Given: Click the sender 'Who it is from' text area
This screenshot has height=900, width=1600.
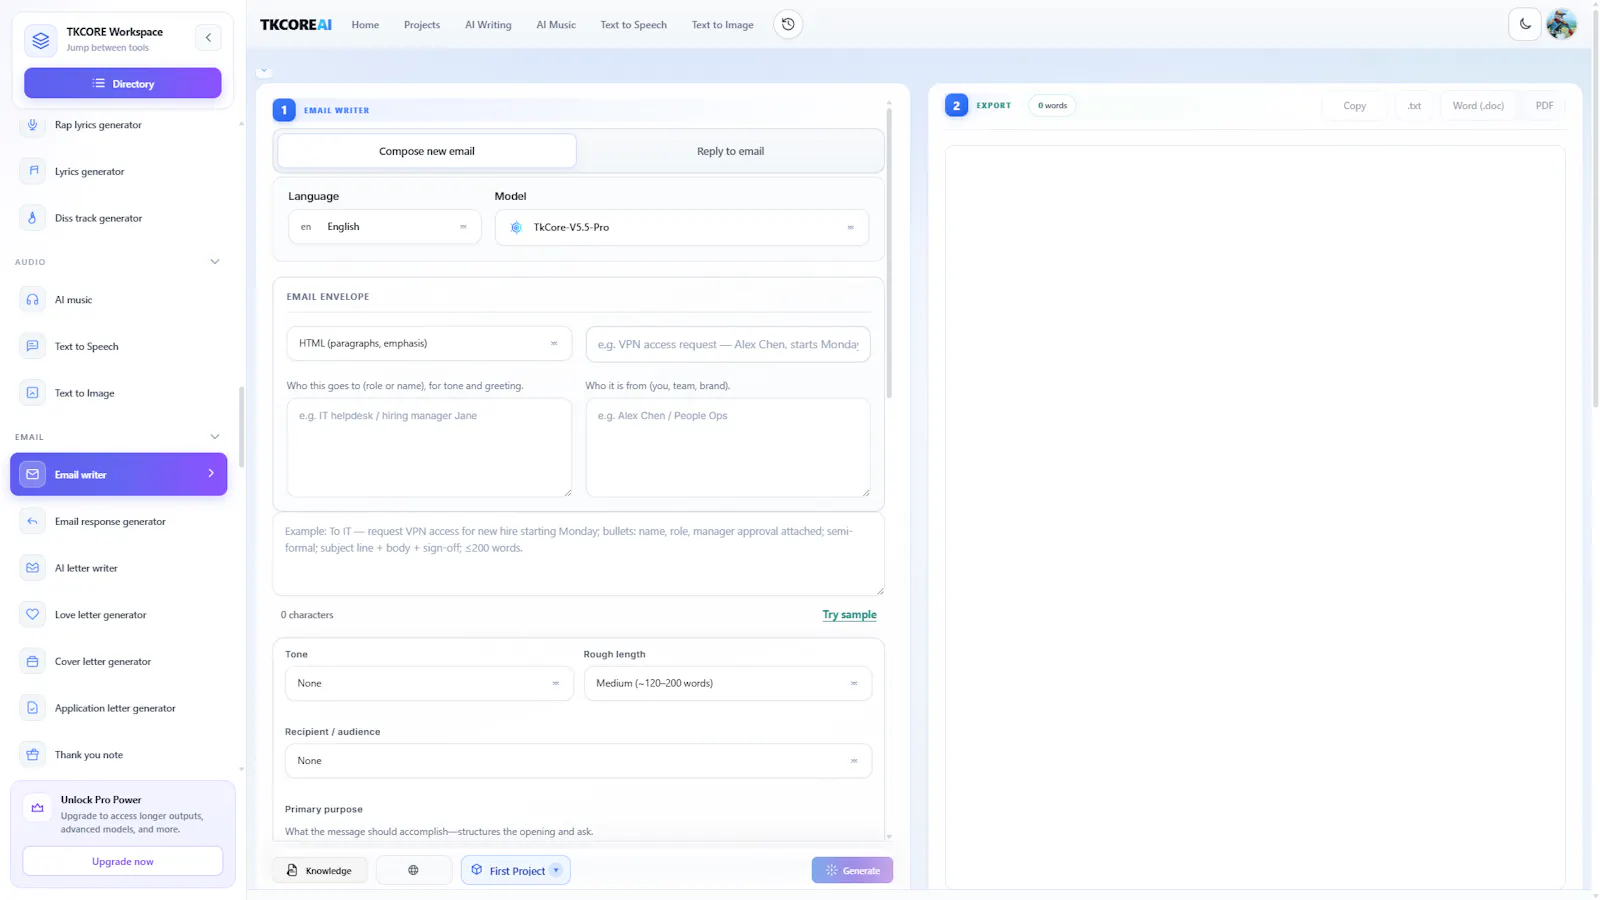Looking at the screenshot, I should coord(728,447).
